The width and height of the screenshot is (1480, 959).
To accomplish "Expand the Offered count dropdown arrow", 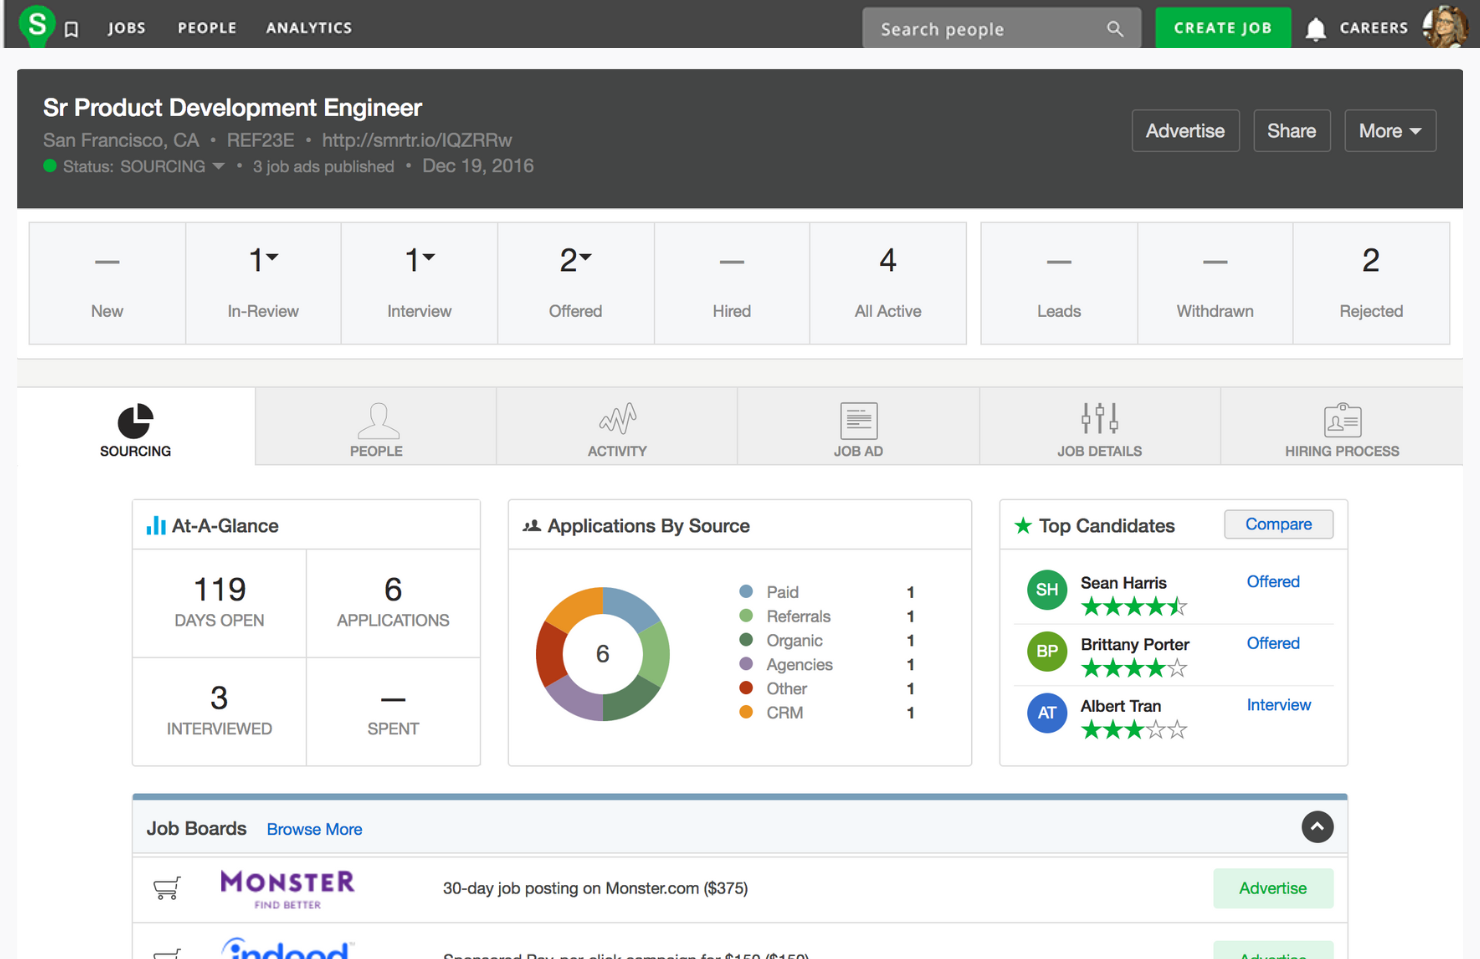I will 586,257.
